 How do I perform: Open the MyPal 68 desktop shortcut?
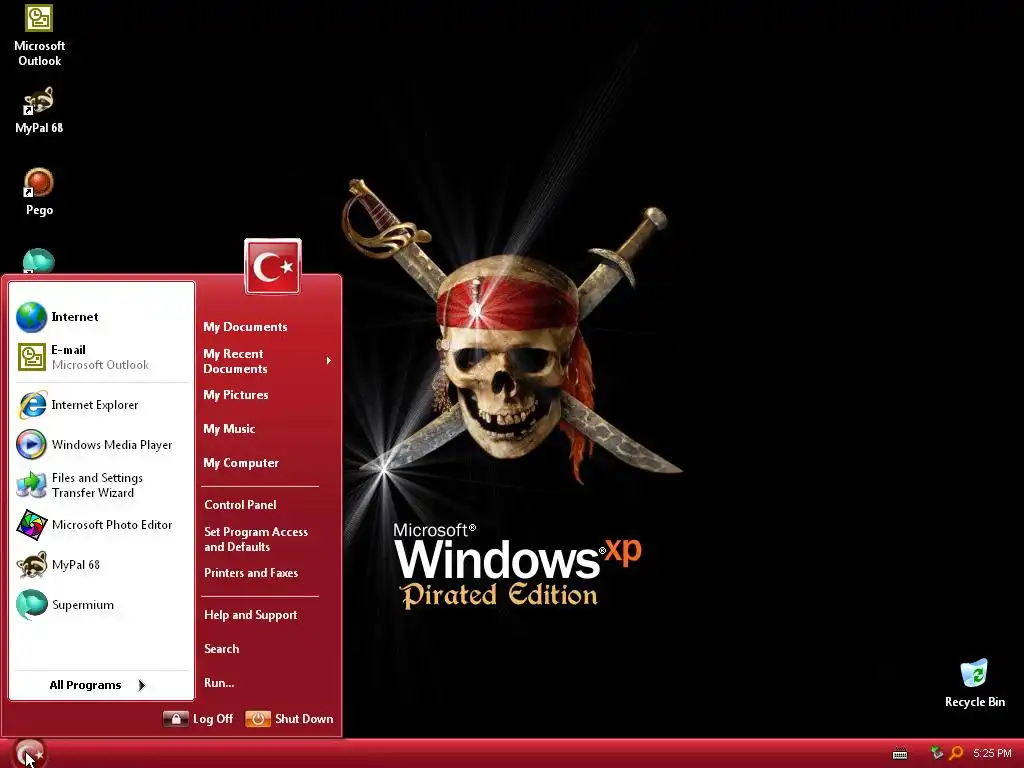coord(39,110)
